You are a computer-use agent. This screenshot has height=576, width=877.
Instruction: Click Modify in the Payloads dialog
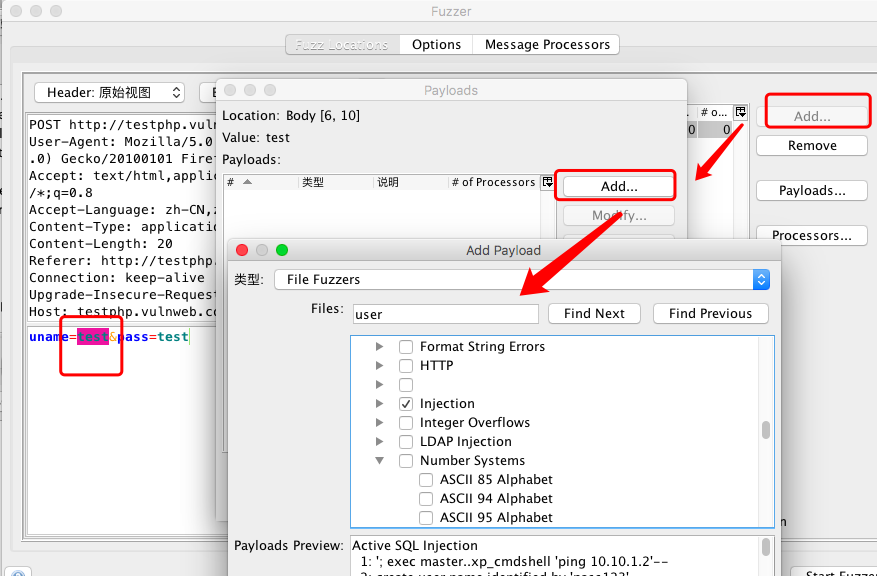pos(619,216)
